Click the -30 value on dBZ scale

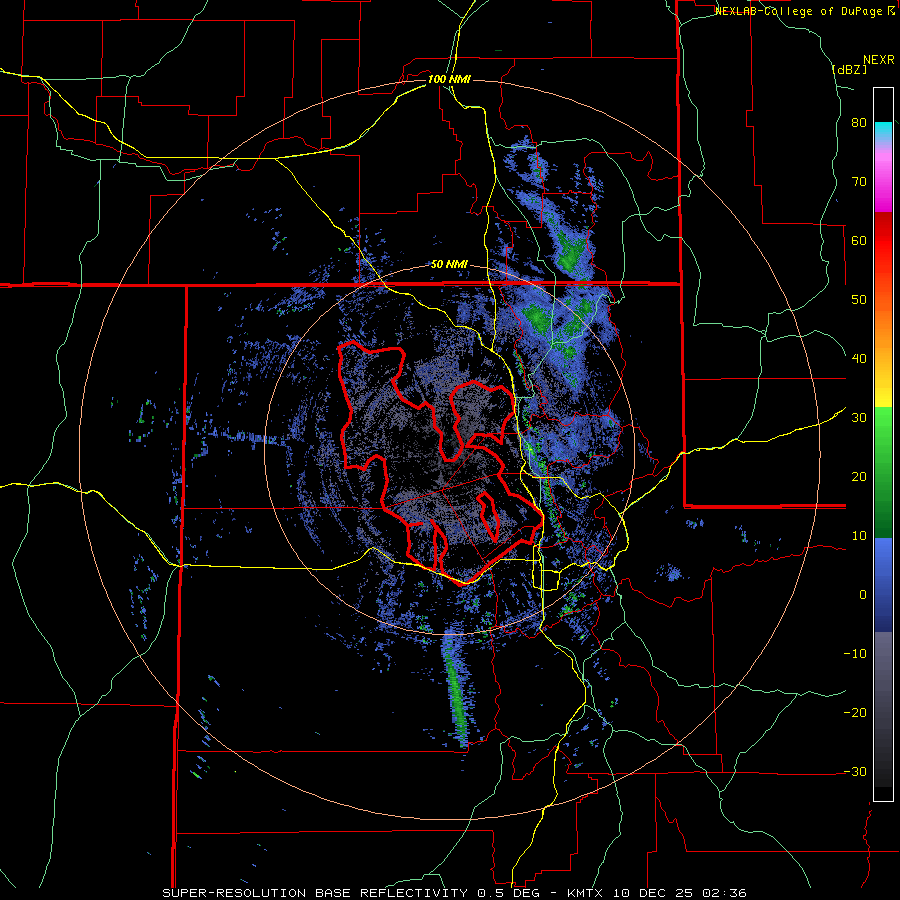855,773
